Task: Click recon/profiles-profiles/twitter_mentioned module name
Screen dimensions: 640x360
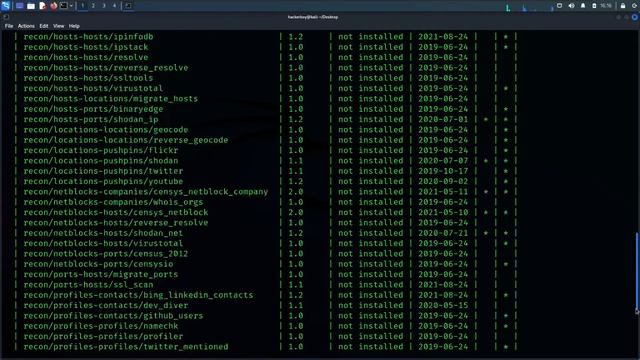Action: [x=126, y=347]
